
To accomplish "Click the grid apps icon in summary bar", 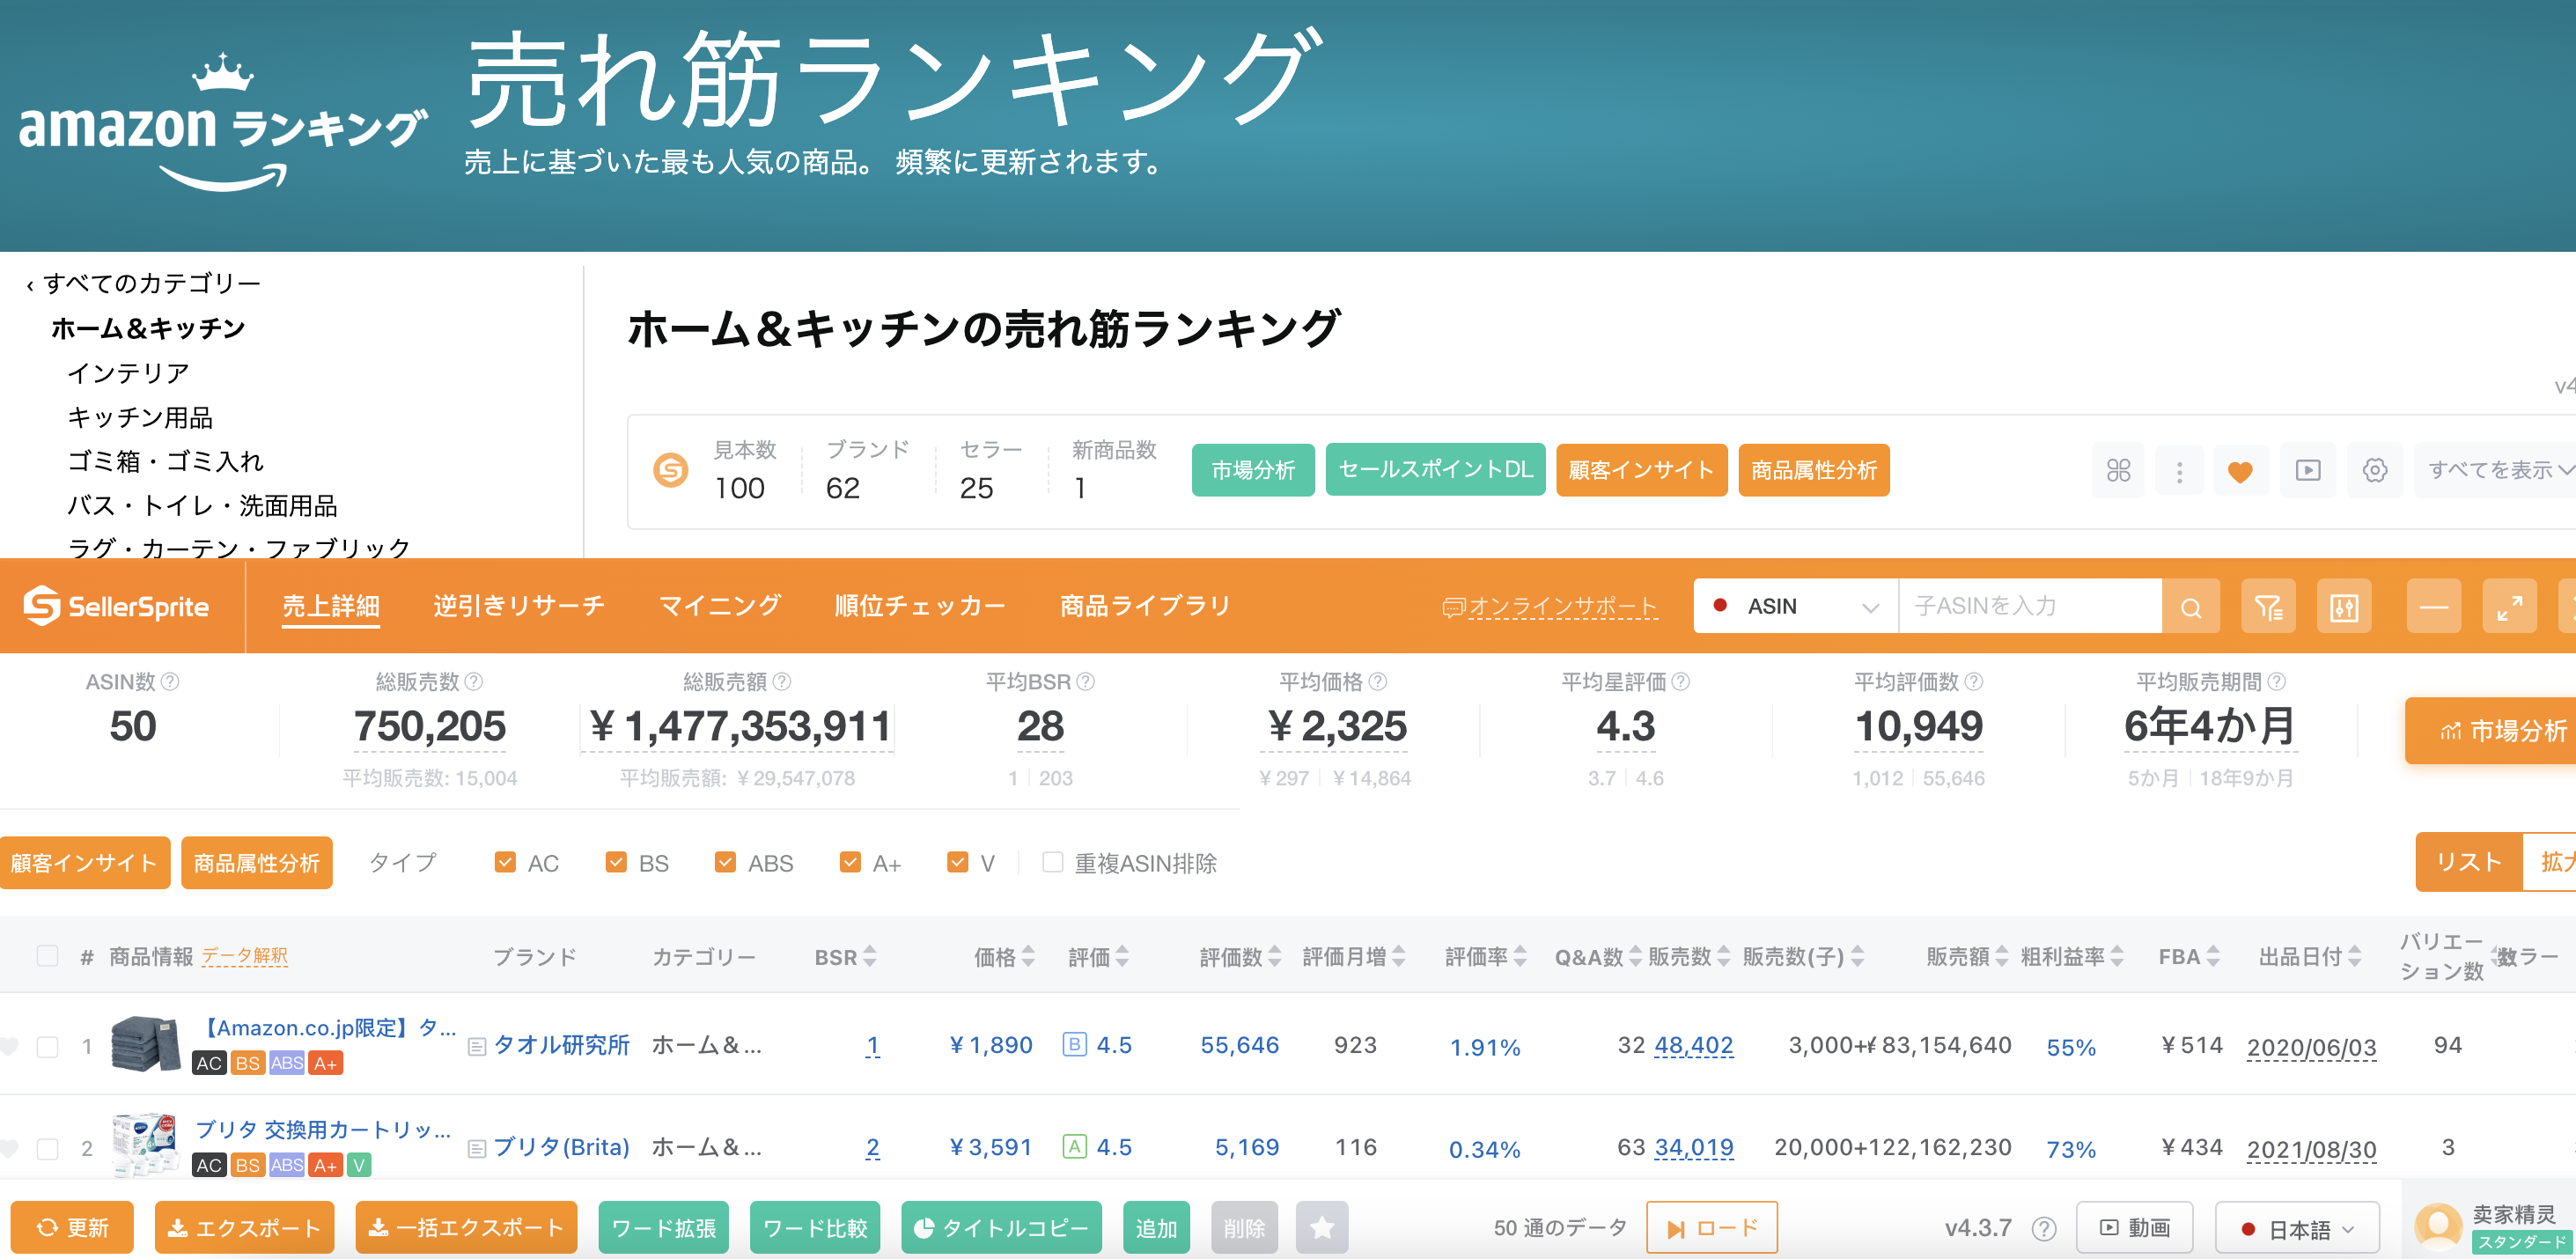I will point(2118,470).
